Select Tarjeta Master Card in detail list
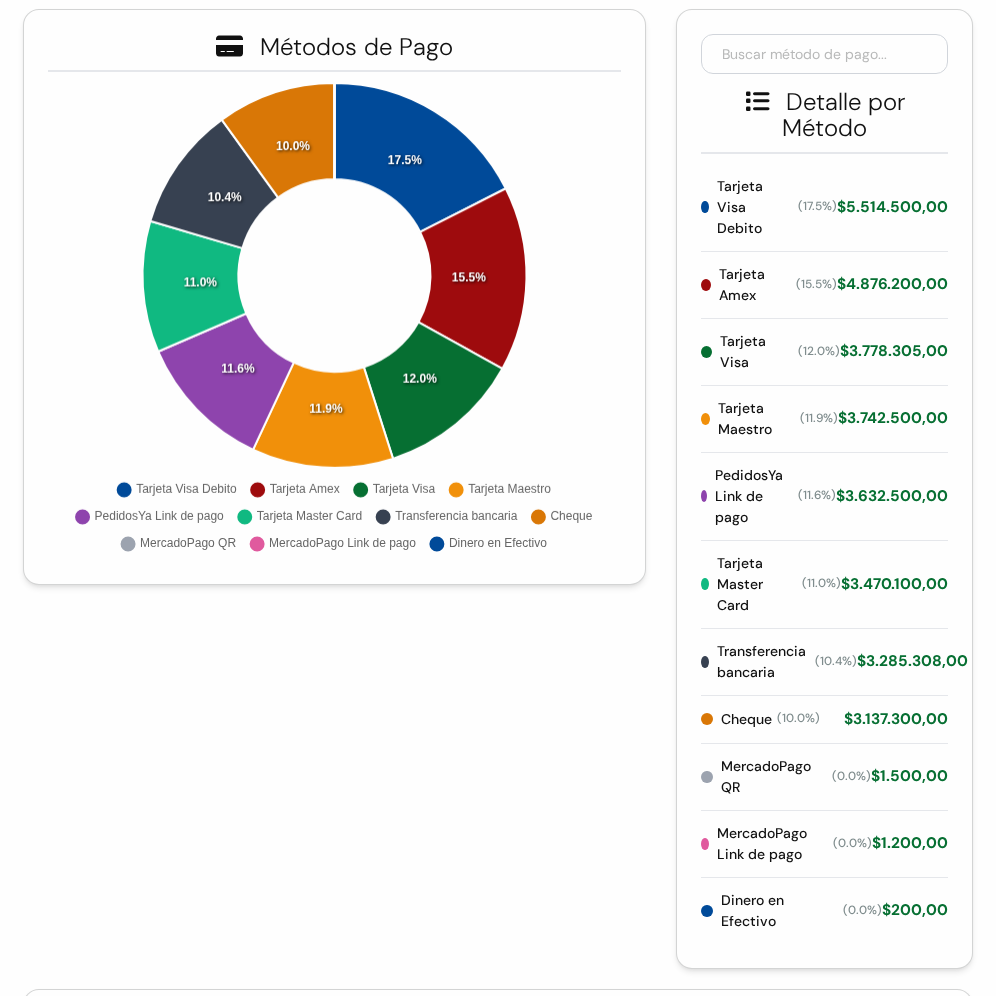 [x=739, y=584]
